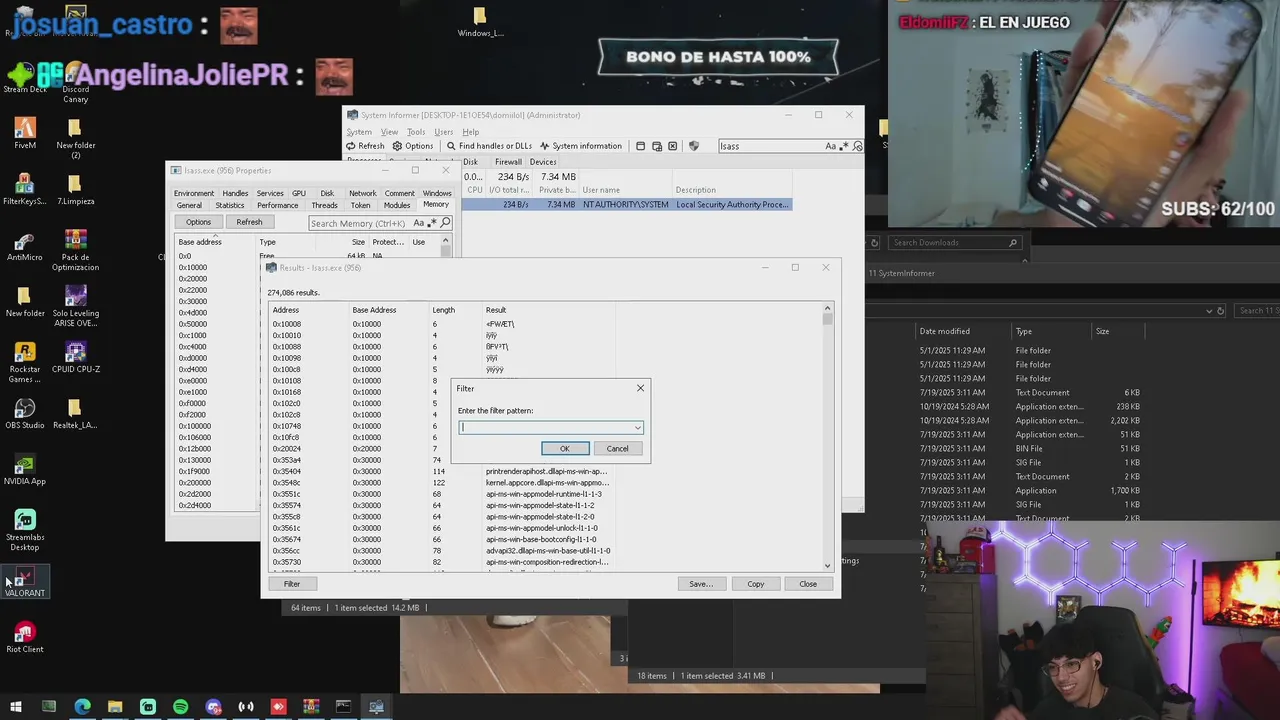Open the Stream Deck desktop icon
This screenshot has height=720, width=1280.
coord(25,76)
